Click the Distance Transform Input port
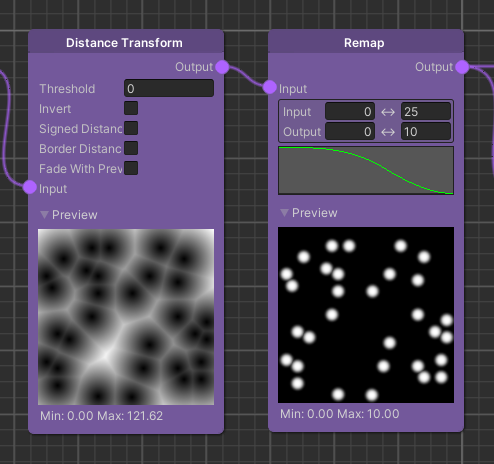 click(30, 187)
